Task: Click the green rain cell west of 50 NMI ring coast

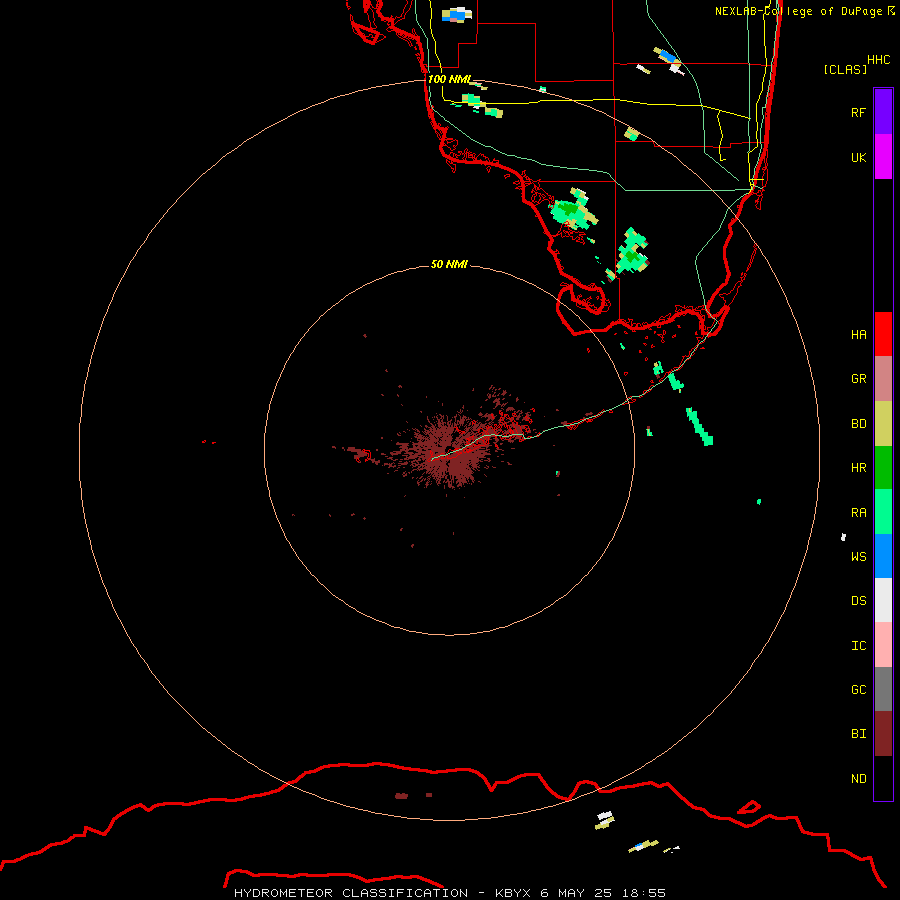Action: click(x=574, y=211)
